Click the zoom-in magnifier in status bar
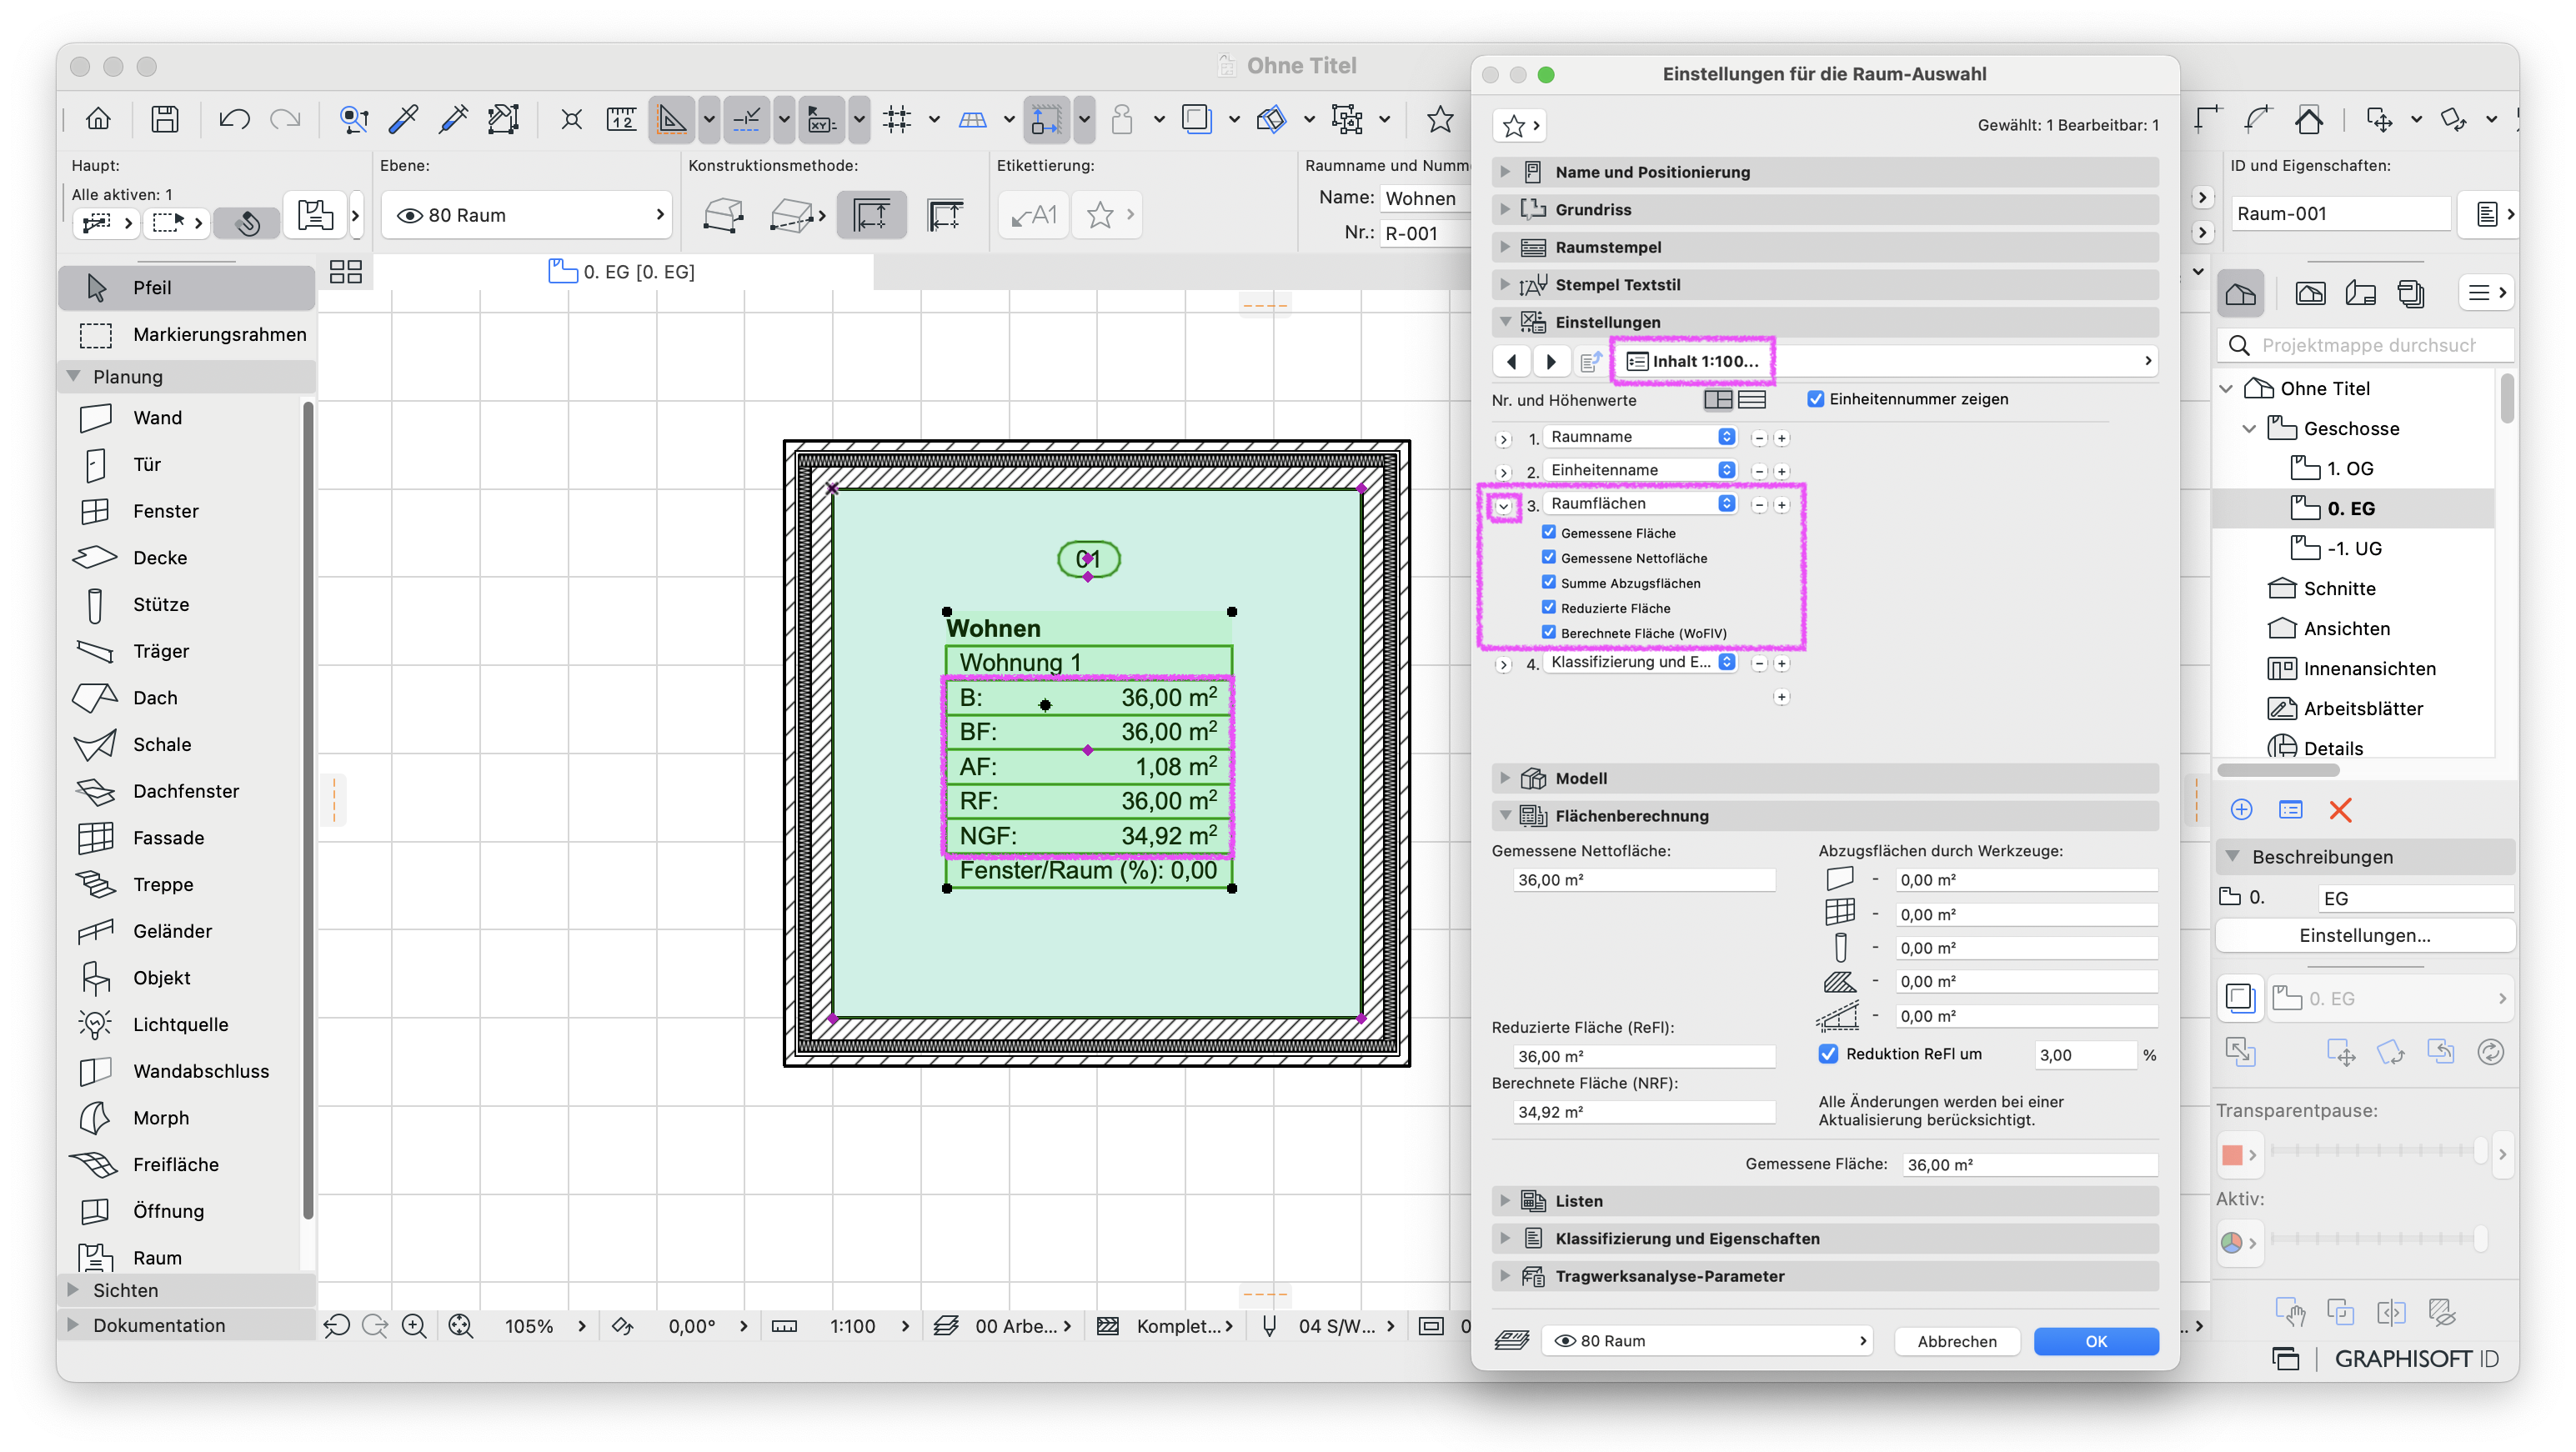Screen dimensions: 2576x1452 pyautogui.click(x=414, y=1326)
